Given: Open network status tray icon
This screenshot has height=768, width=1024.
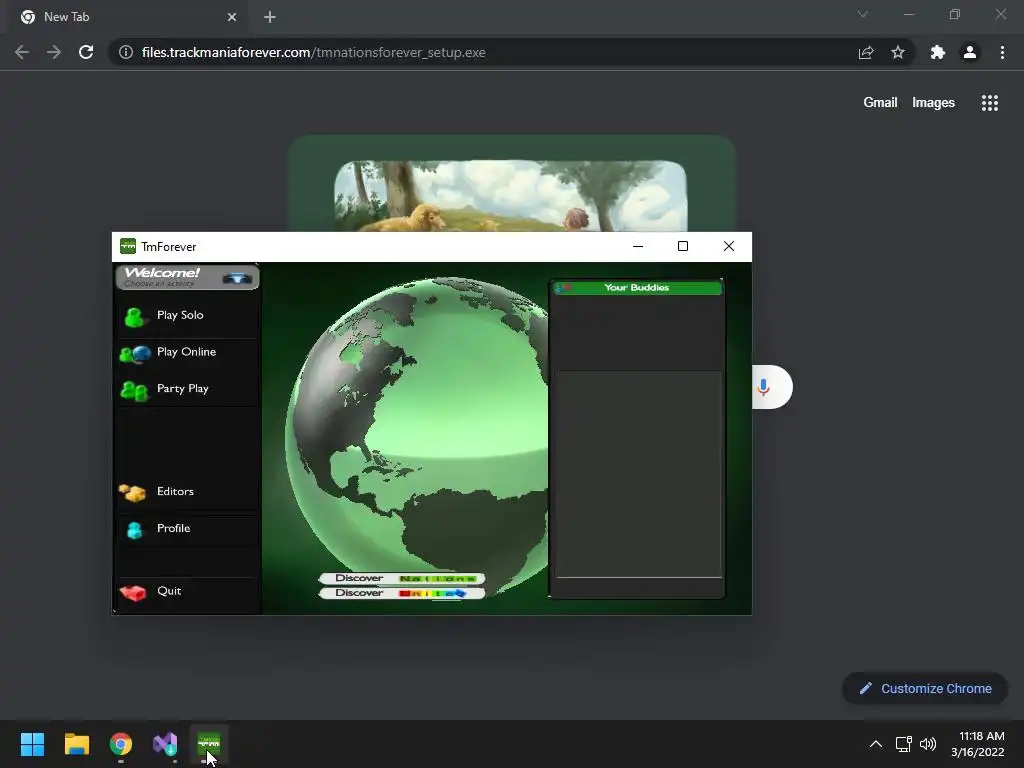Looking at the screenshot, I should point(903,744).
